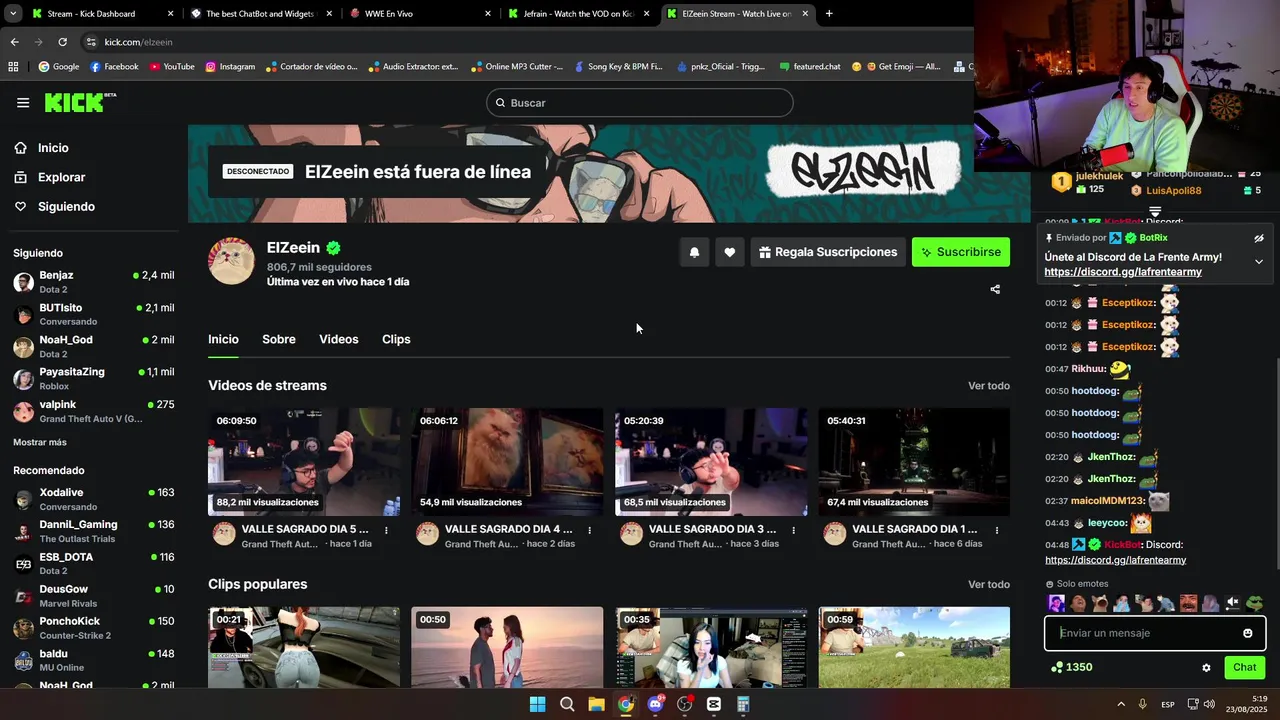Open Siguiendo in sidebar
Viewport: 1280px width, 720px height.
66,206
